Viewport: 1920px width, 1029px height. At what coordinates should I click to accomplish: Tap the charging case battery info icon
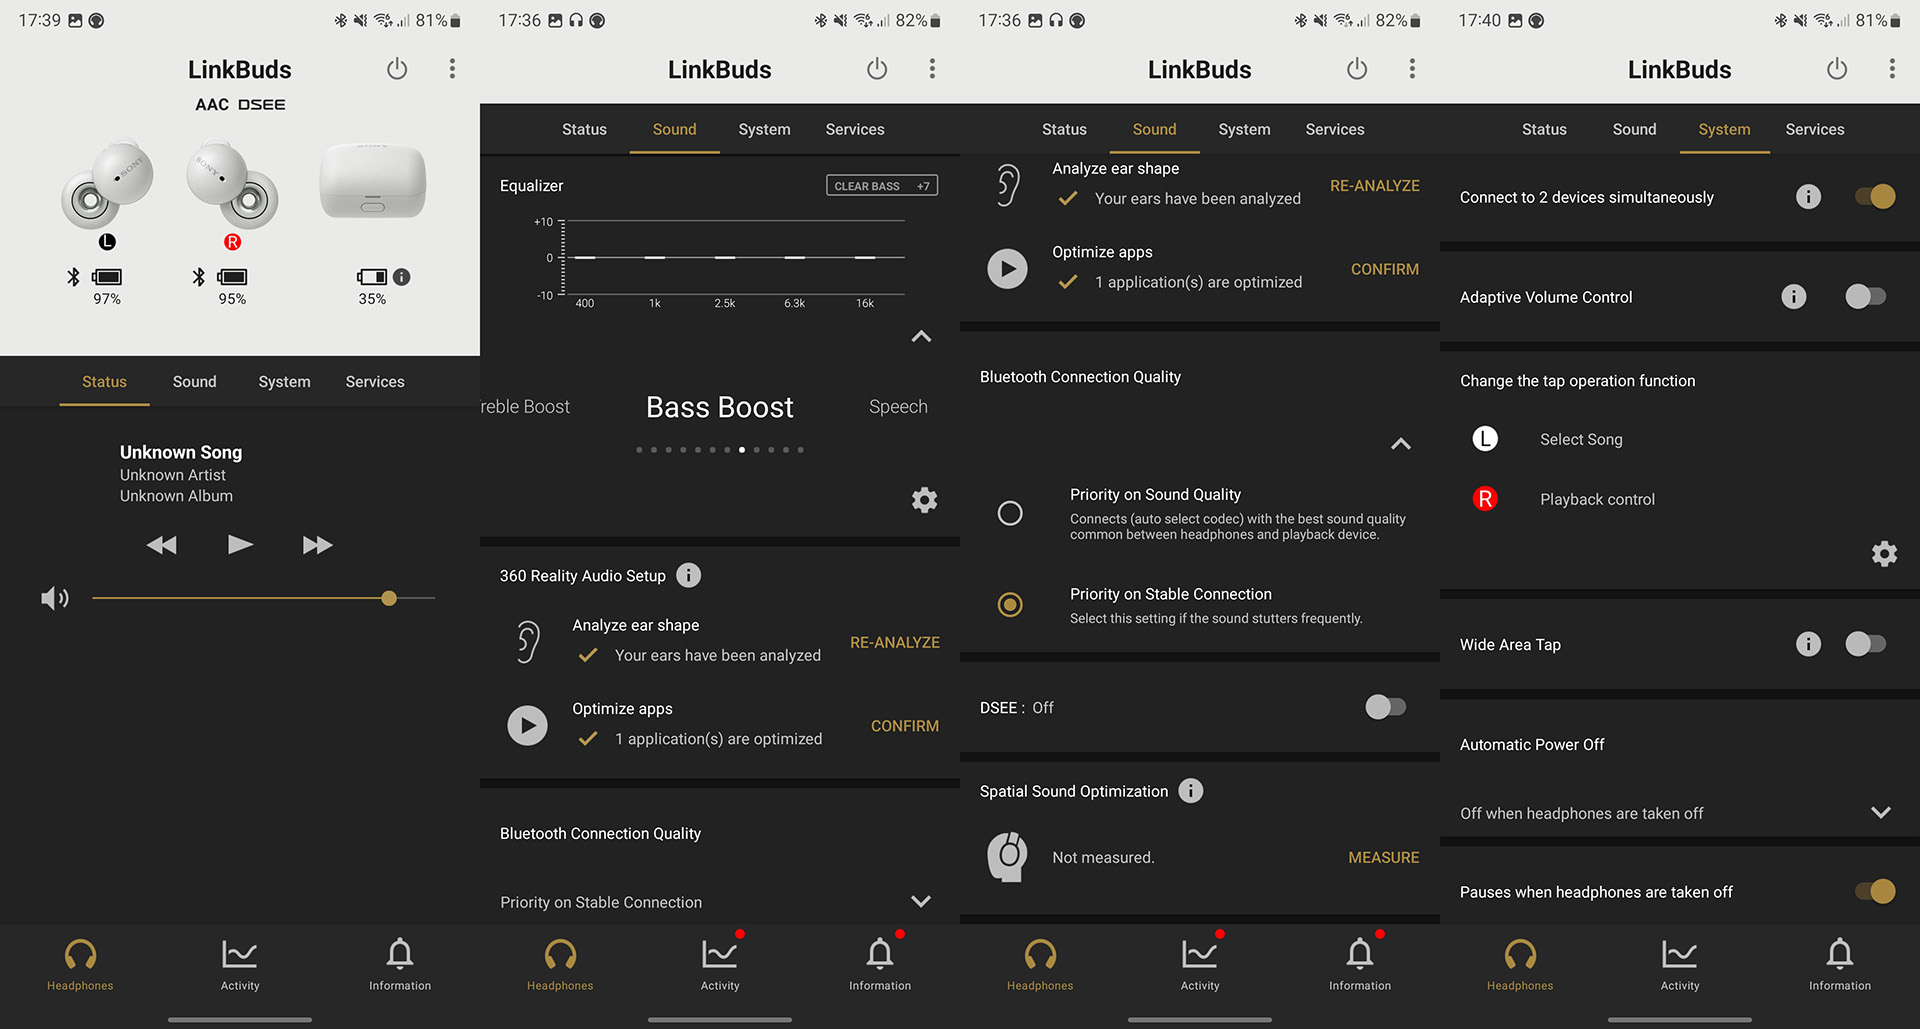(401, 277)
